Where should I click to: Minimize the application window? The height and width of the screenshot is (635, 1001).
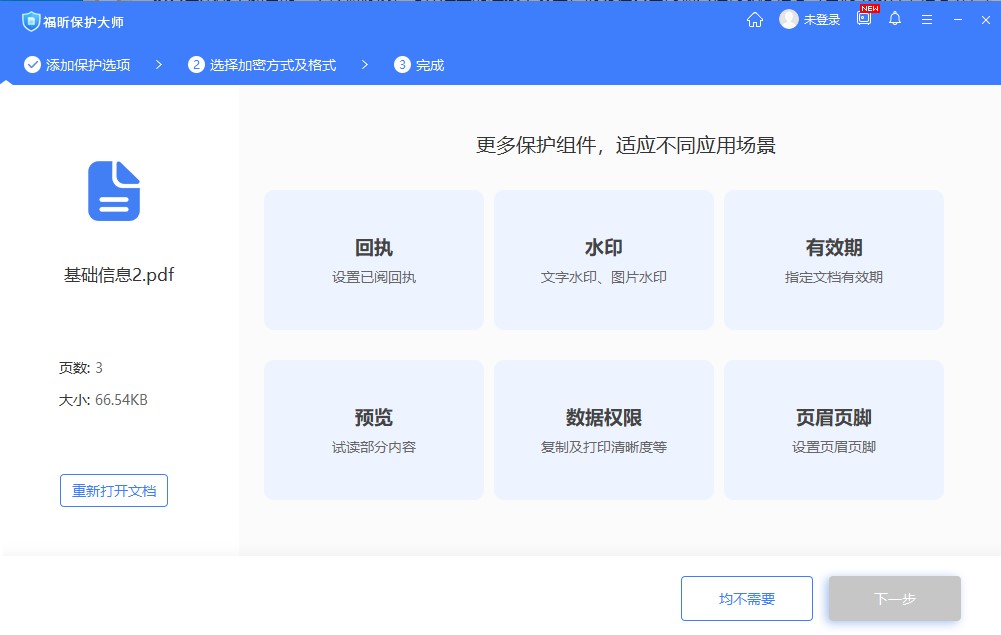(958, 20)
